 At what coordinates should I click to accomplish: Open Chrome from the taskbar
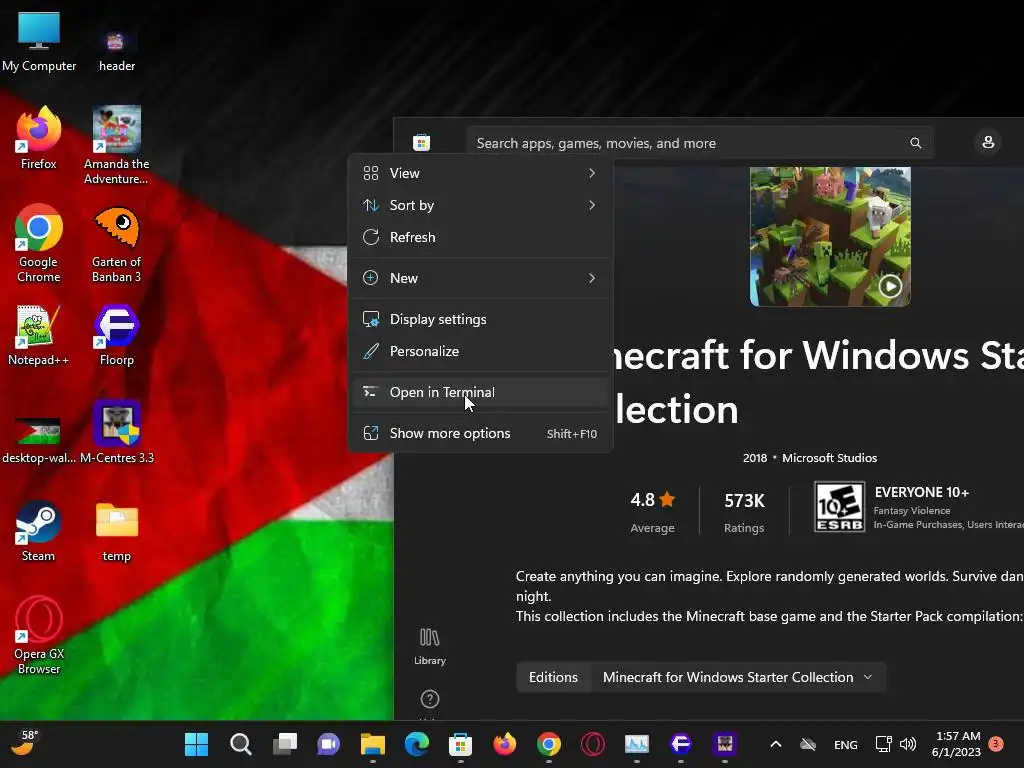coord(549,744)
